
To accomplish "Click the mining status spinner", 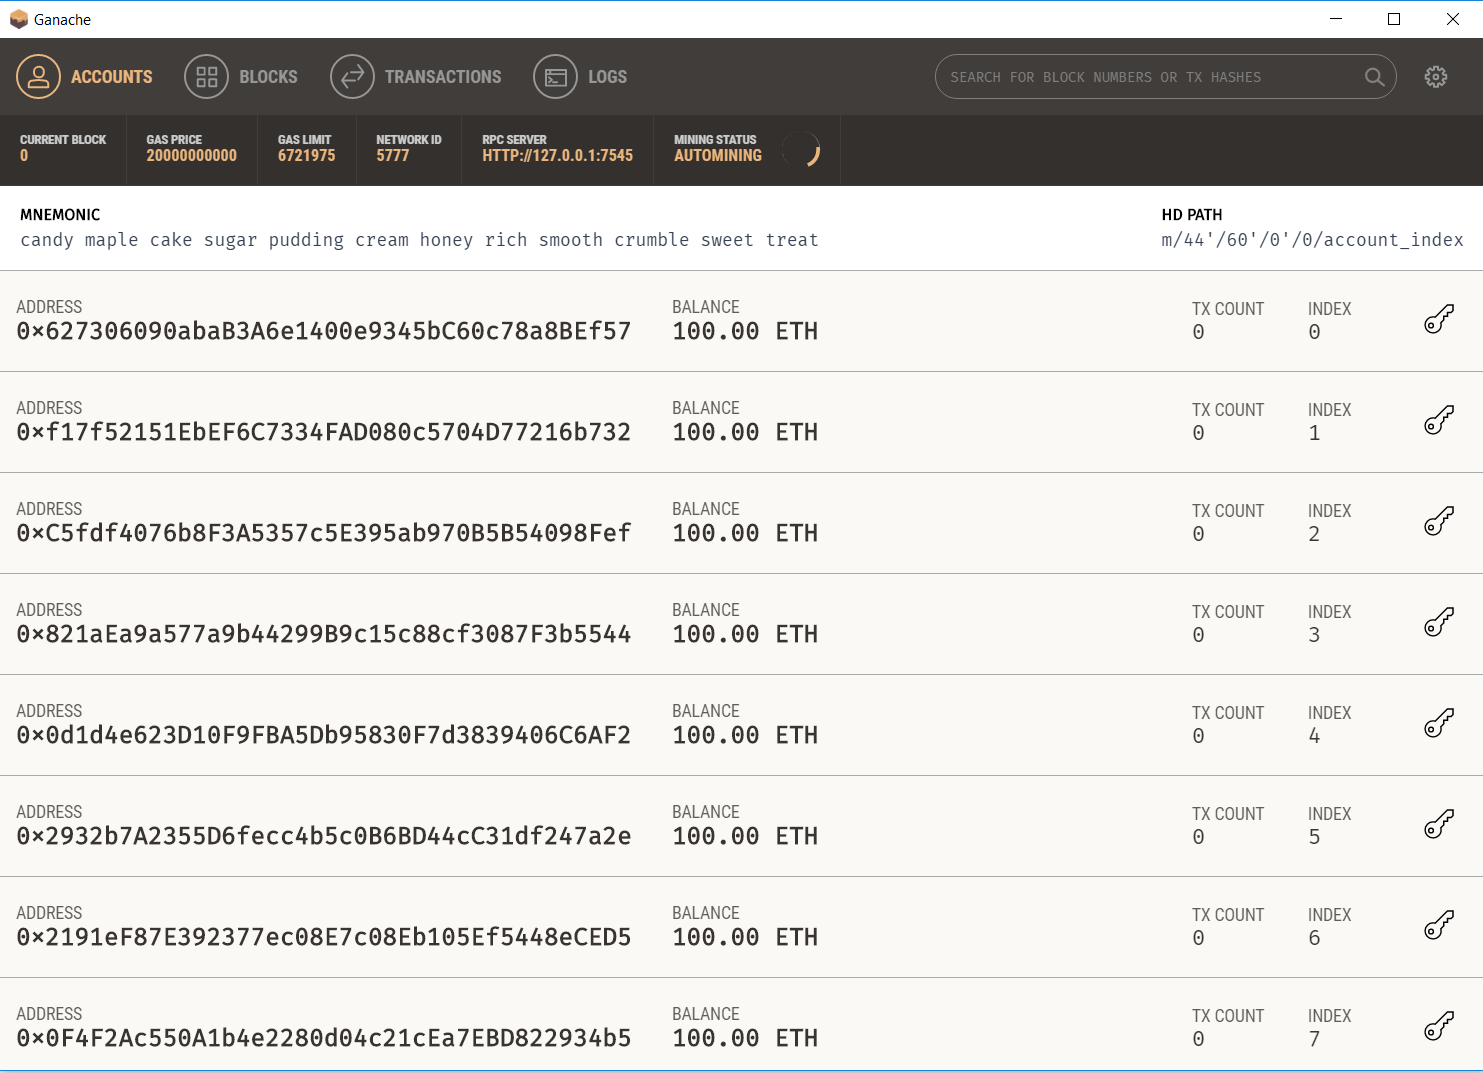I will pyautogui.click(x=801, y=150).
